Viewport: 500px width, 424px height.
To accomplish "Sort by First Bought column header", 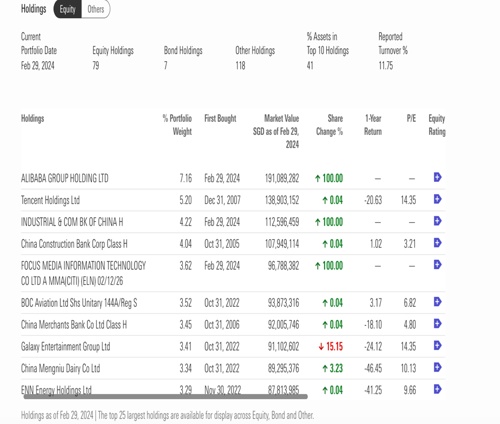I will [x=220, y=119].
